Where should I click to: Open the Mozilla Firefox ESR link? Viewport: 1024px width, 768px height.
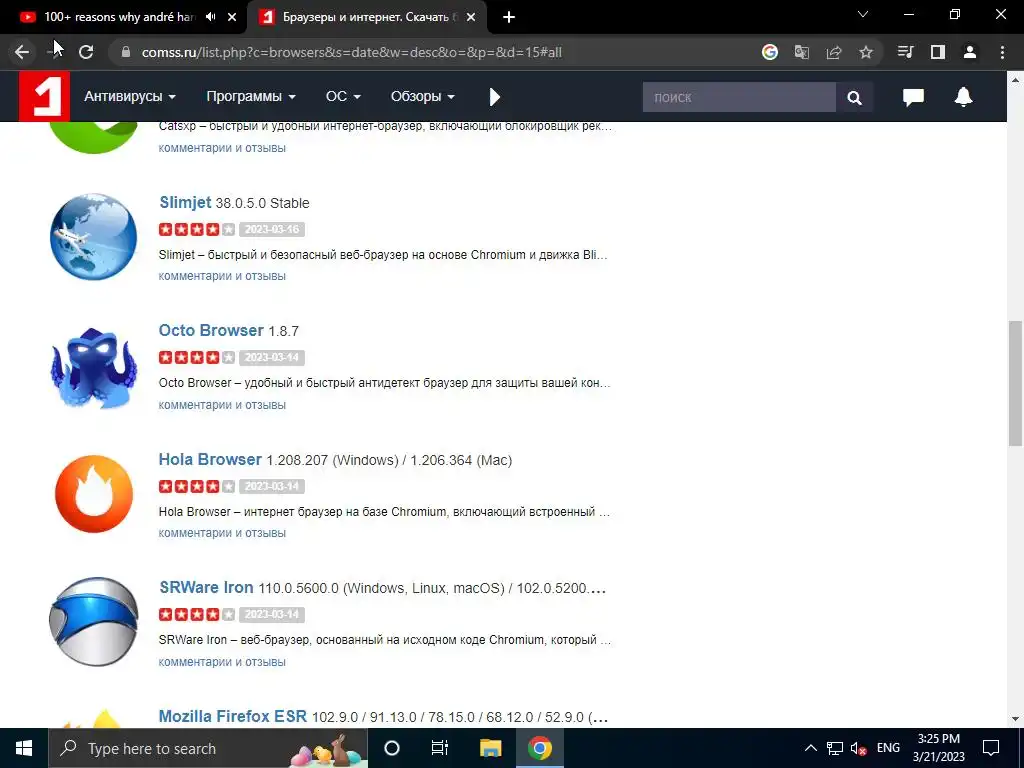232,716
